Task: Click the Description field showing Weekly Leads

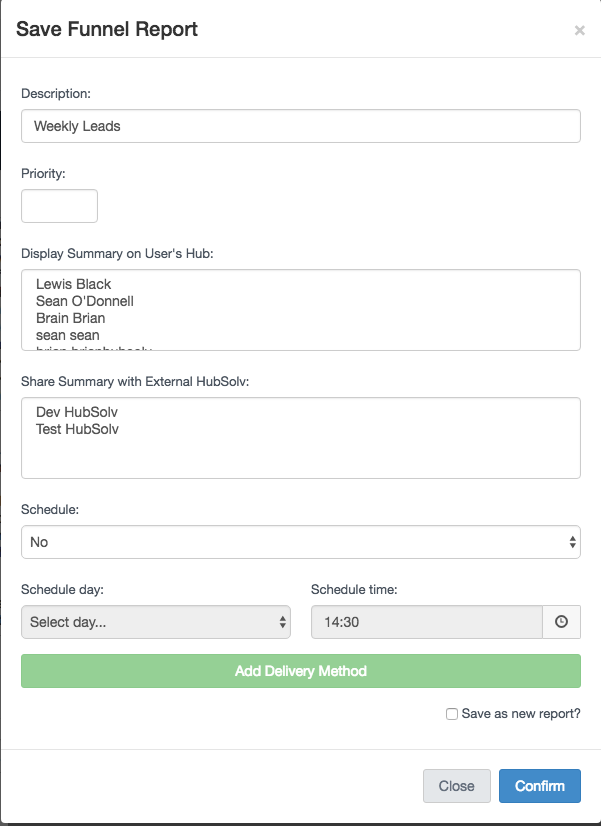Action: click(x=300, y=126)
